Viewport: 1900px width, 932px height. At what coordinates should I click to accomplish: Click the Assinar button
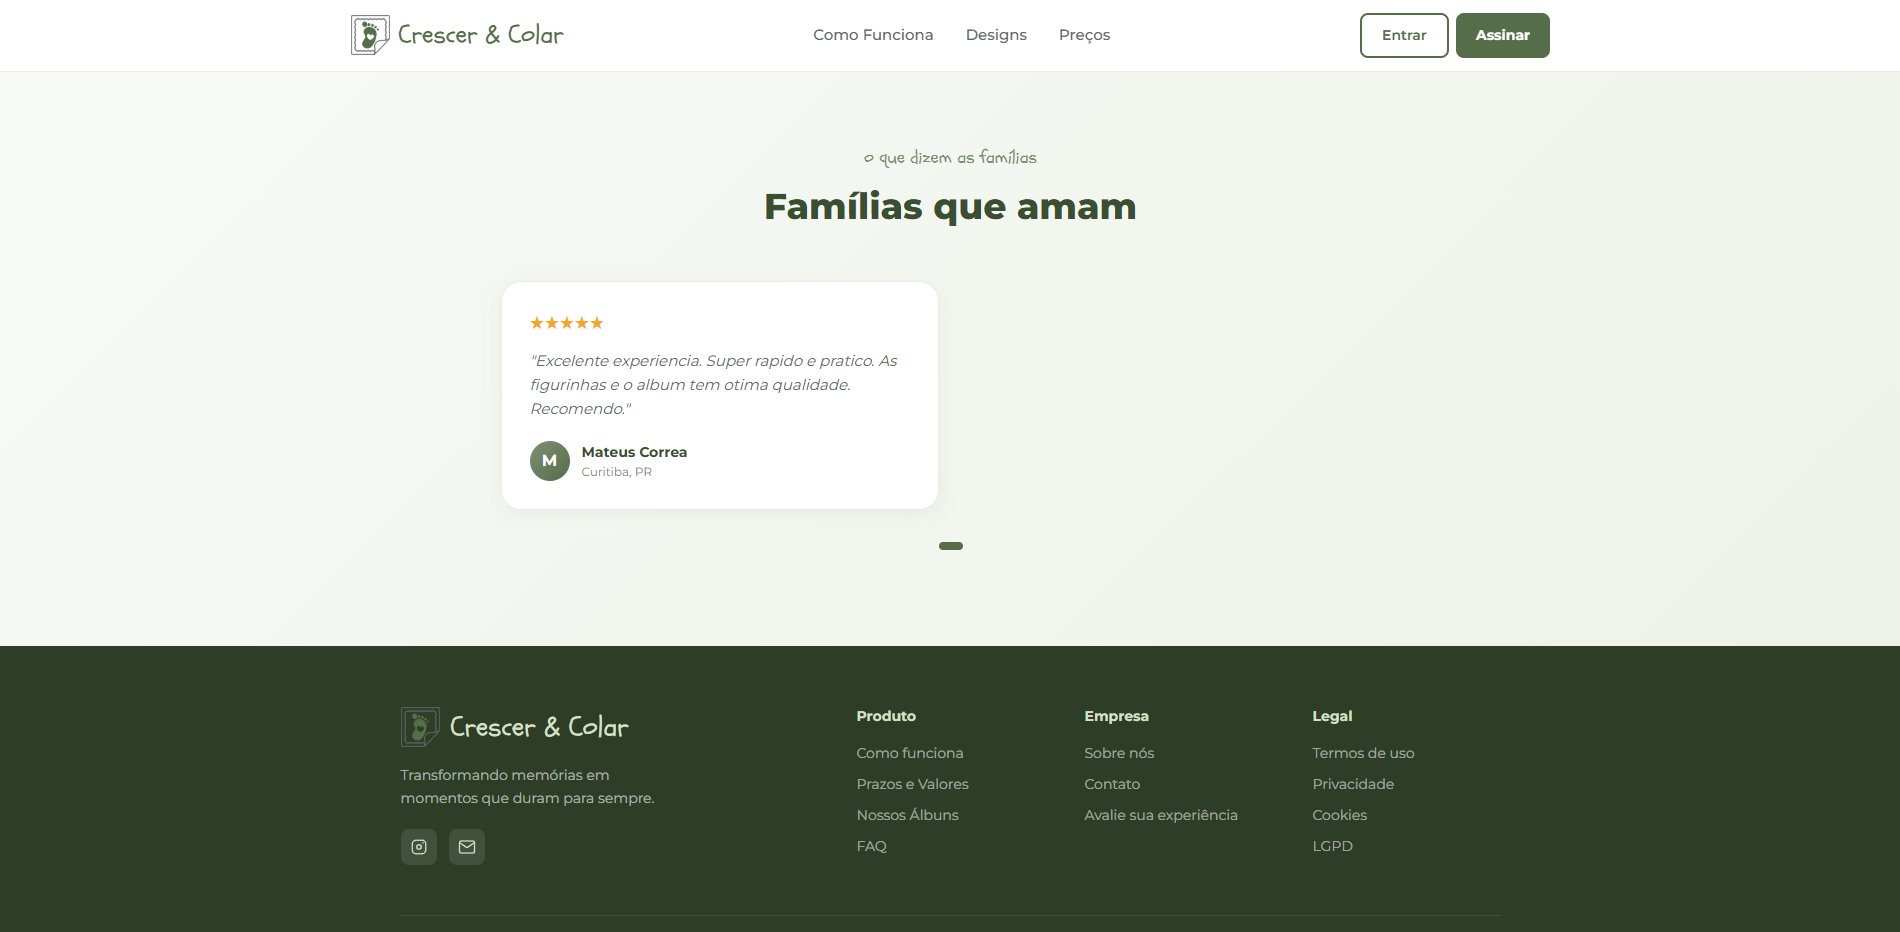[x=1503, y=35]
